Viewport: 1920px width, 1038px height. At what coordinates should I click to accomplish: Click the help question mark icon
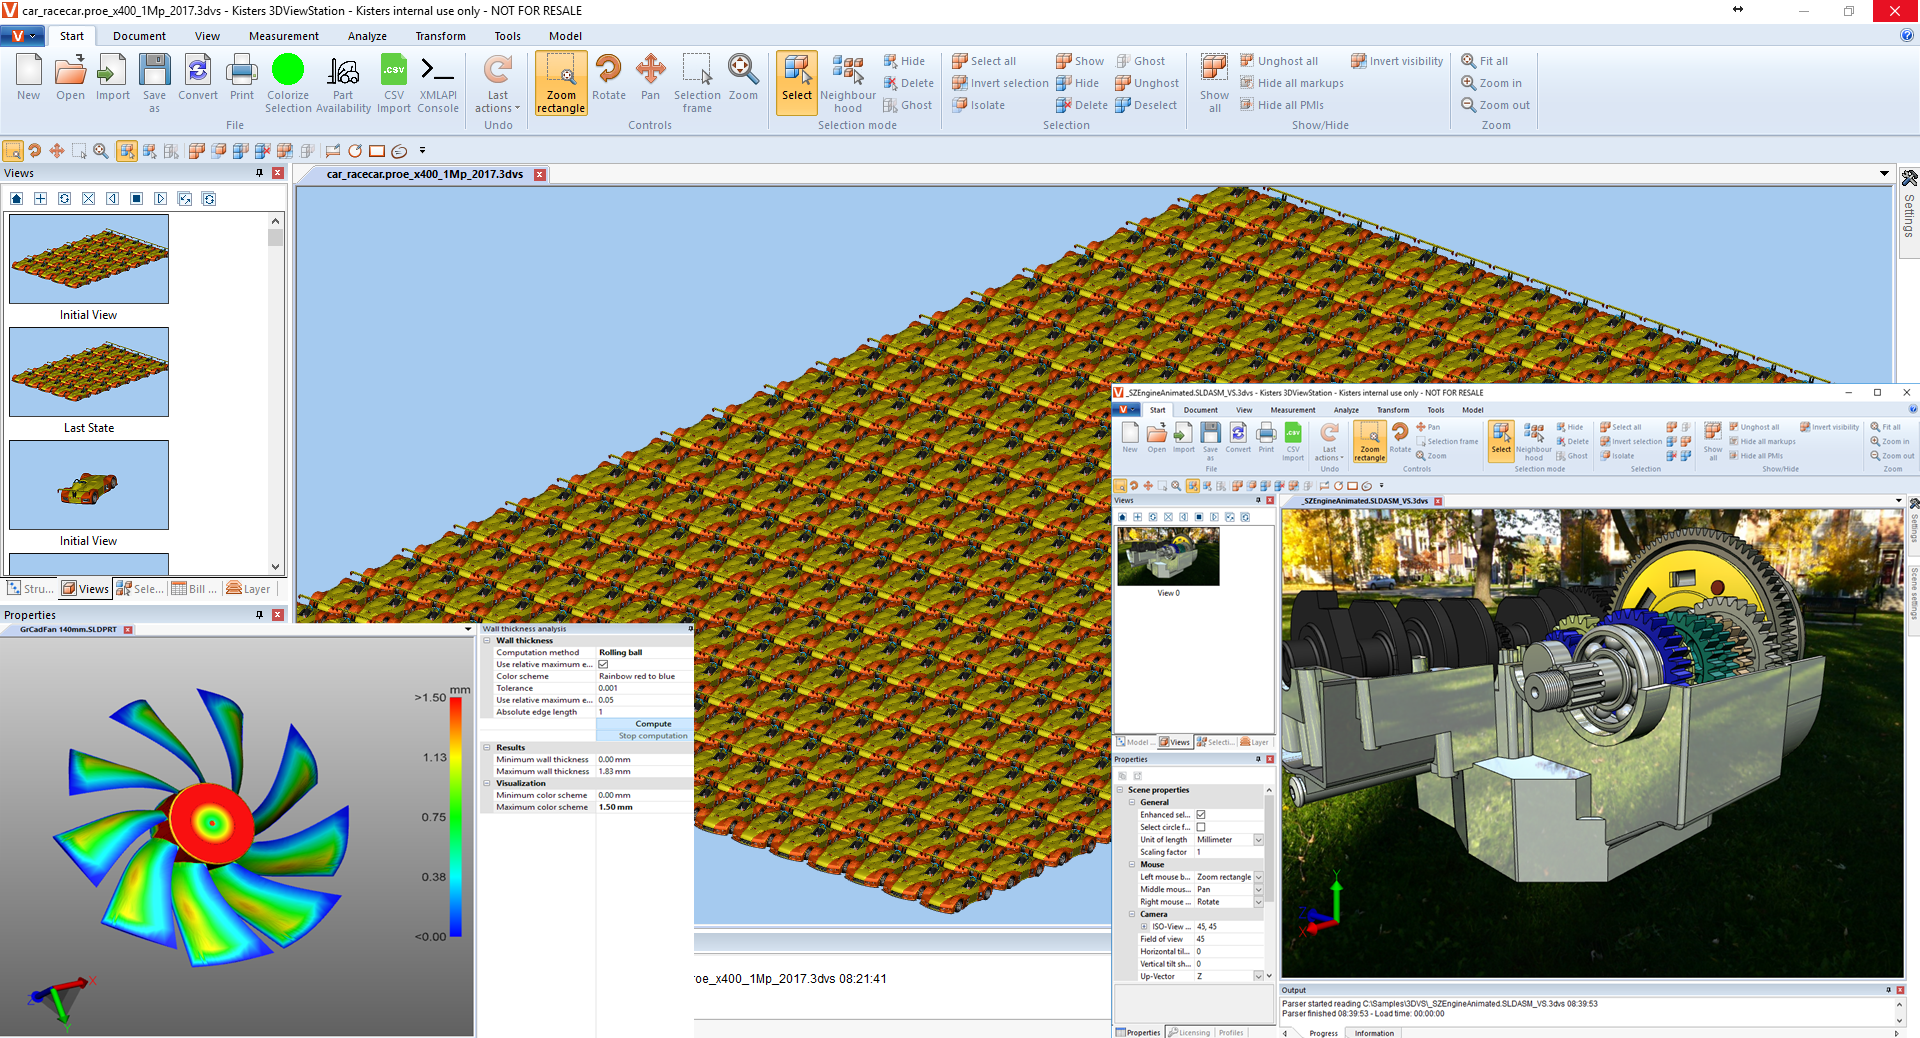click(1906, 35)
